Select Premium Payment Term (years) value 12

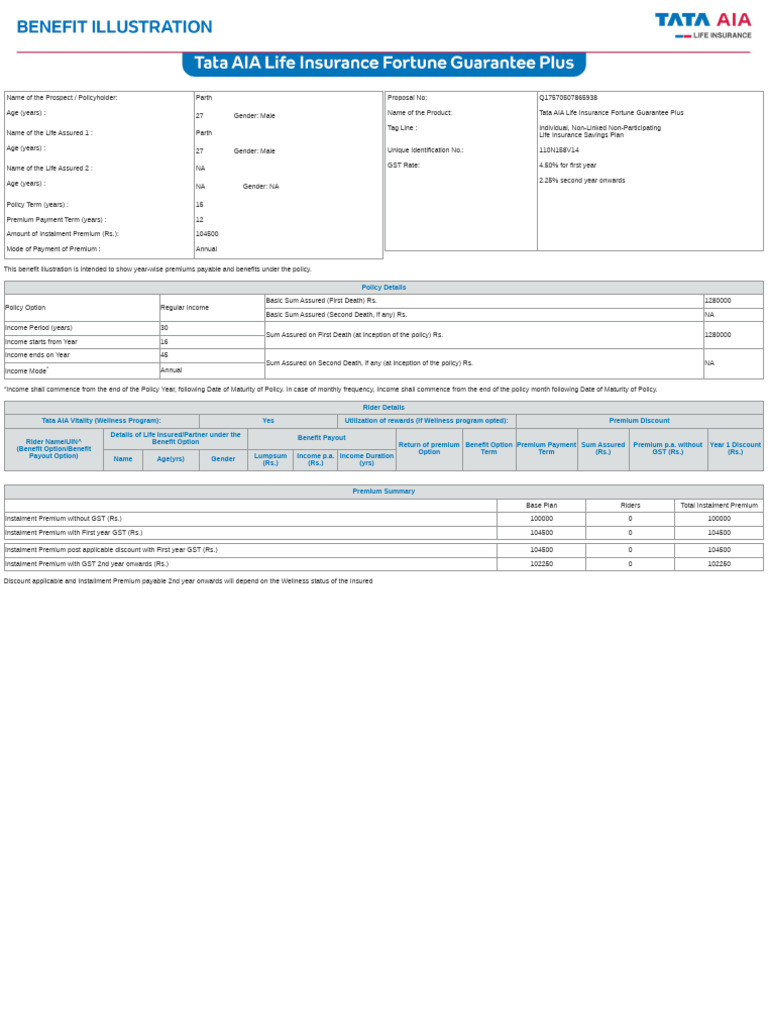click(x=200, y=219)
